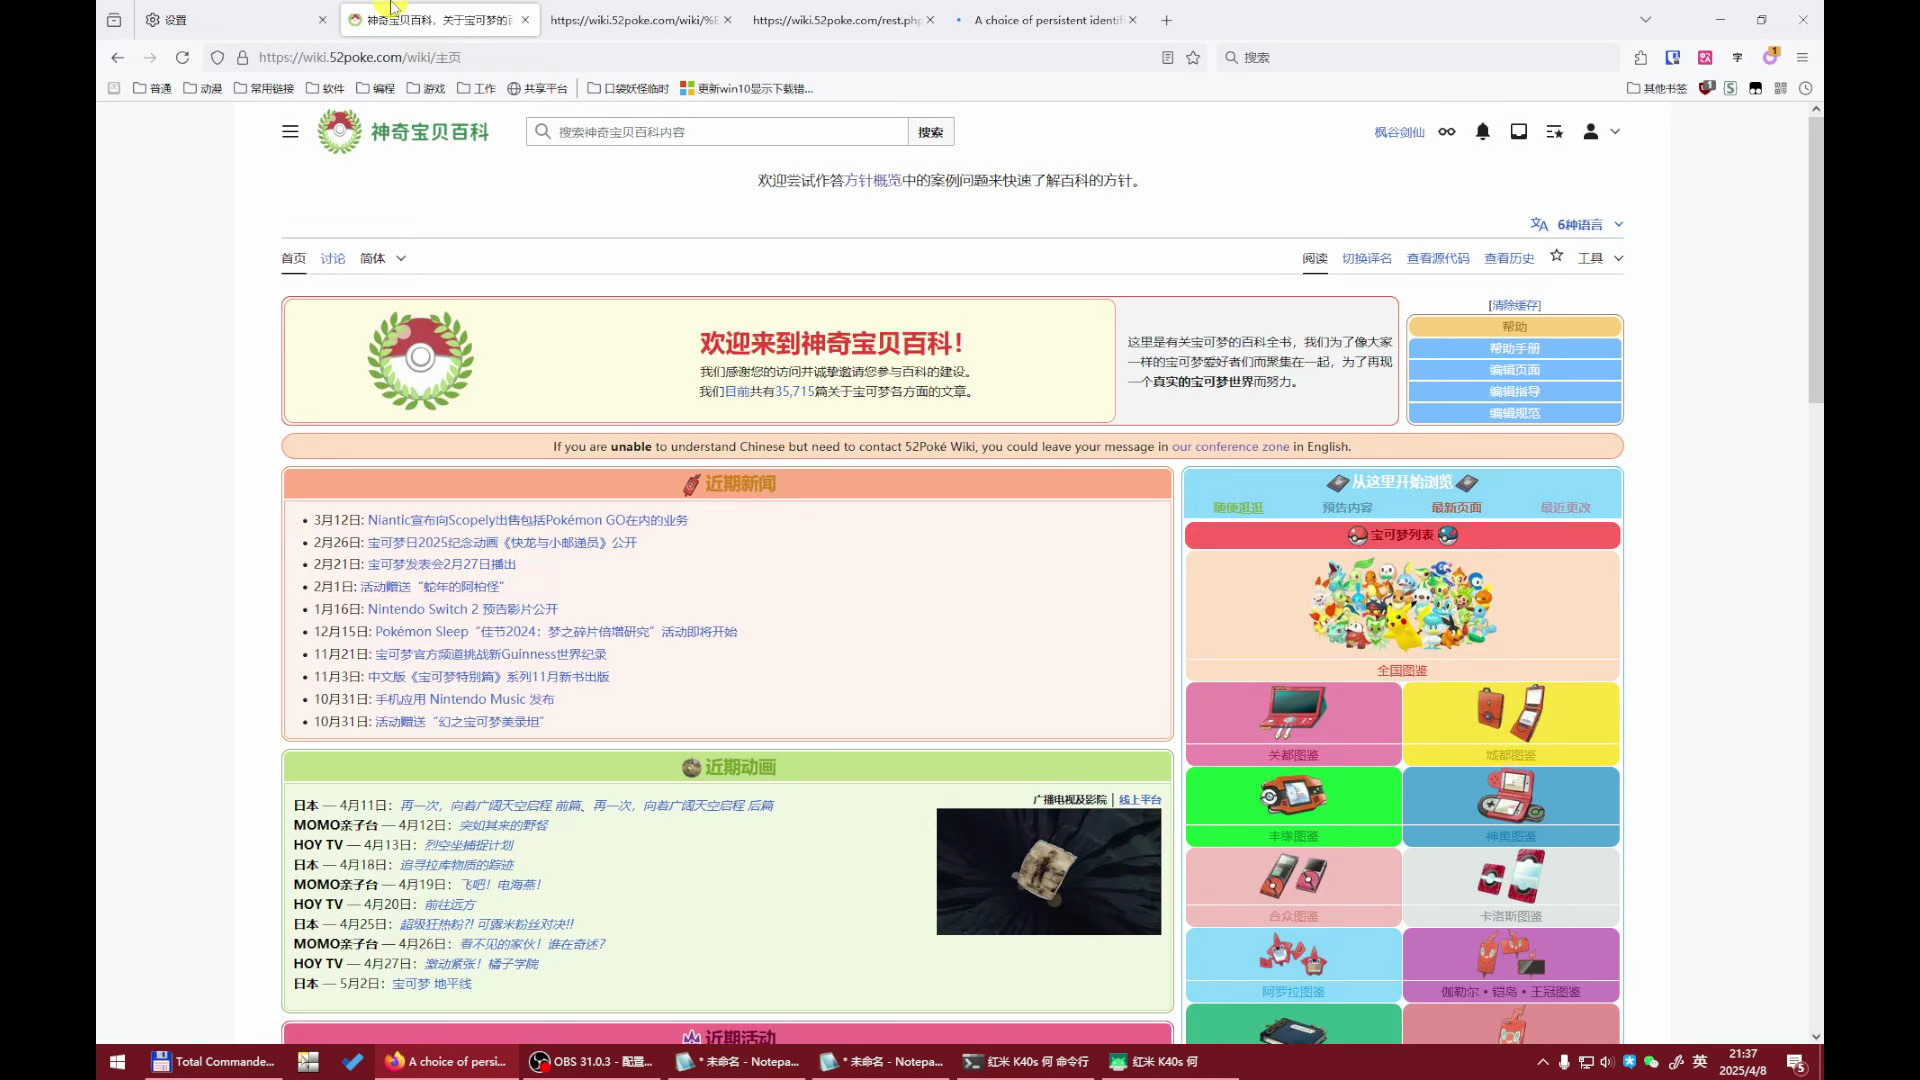Open the 线上平台 tab link
Screen dimensions: 1920x1080
[x=1140, y=800]
